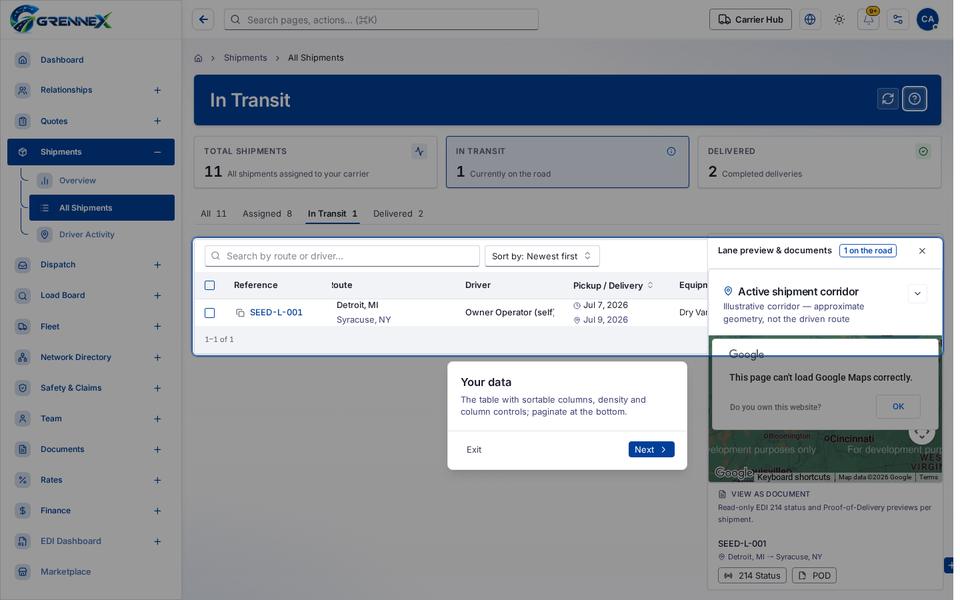This screenshot has width=960, height=600.
Task: Switch to the All 11 tab
Action: pyautogui.click(x=213, y=214)
